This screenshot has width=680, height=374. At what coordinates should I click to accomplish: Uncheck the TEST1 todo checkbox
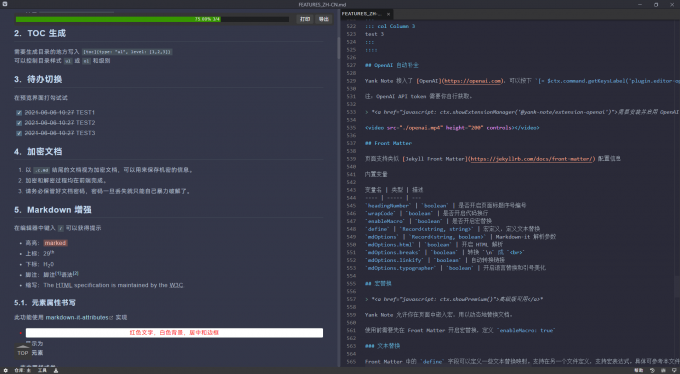click(19, 113)
